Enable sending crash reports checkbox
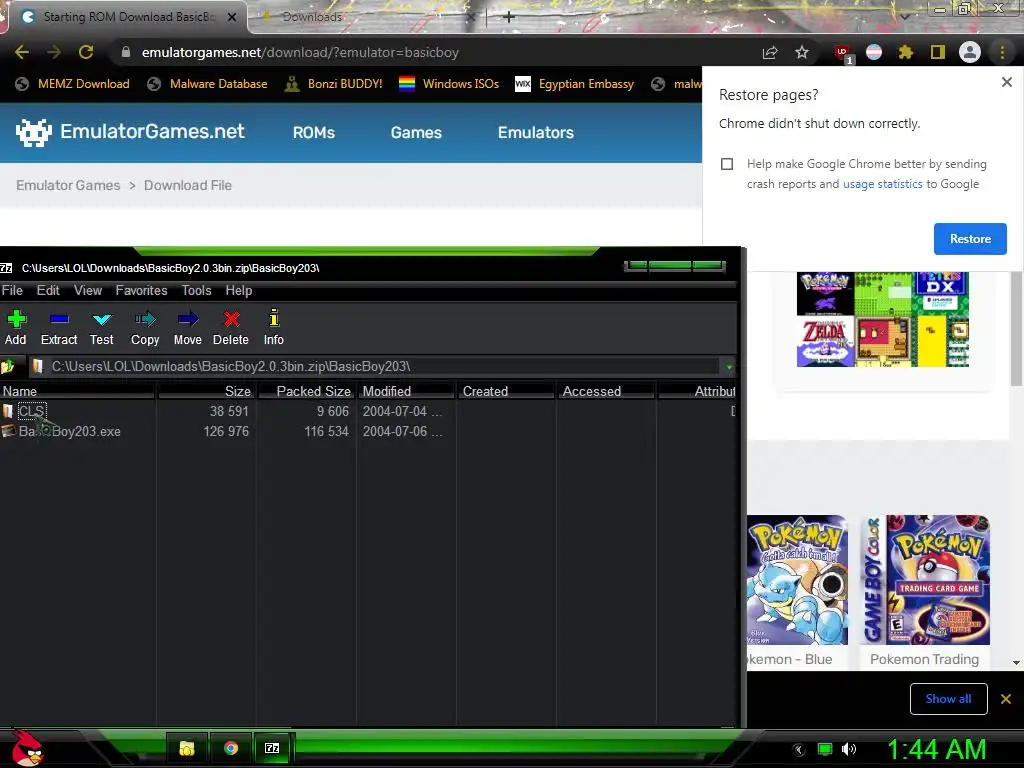 click(727, 164)
